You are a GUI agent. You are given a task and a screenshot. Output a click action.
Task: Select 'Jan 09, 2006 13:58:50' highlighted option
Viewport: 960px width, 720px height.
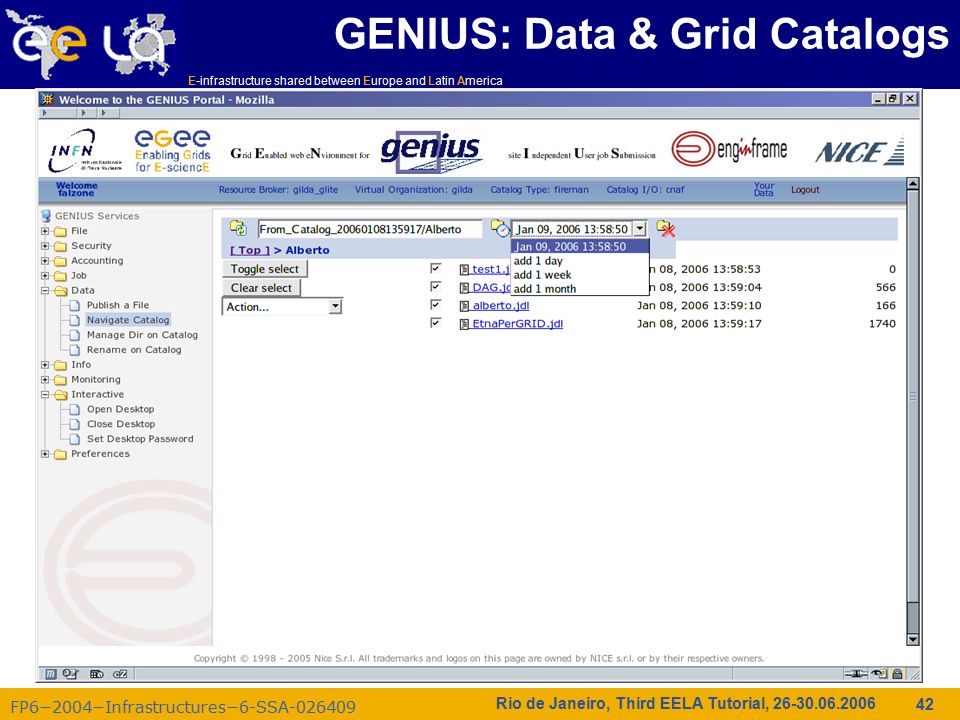click(580, 246)
